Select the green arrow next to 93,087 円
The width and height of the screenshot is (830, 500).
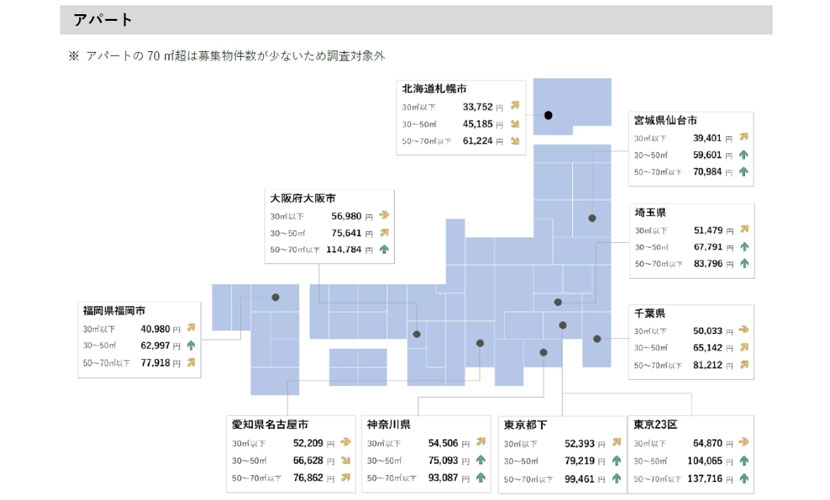[x=481, y=477]
